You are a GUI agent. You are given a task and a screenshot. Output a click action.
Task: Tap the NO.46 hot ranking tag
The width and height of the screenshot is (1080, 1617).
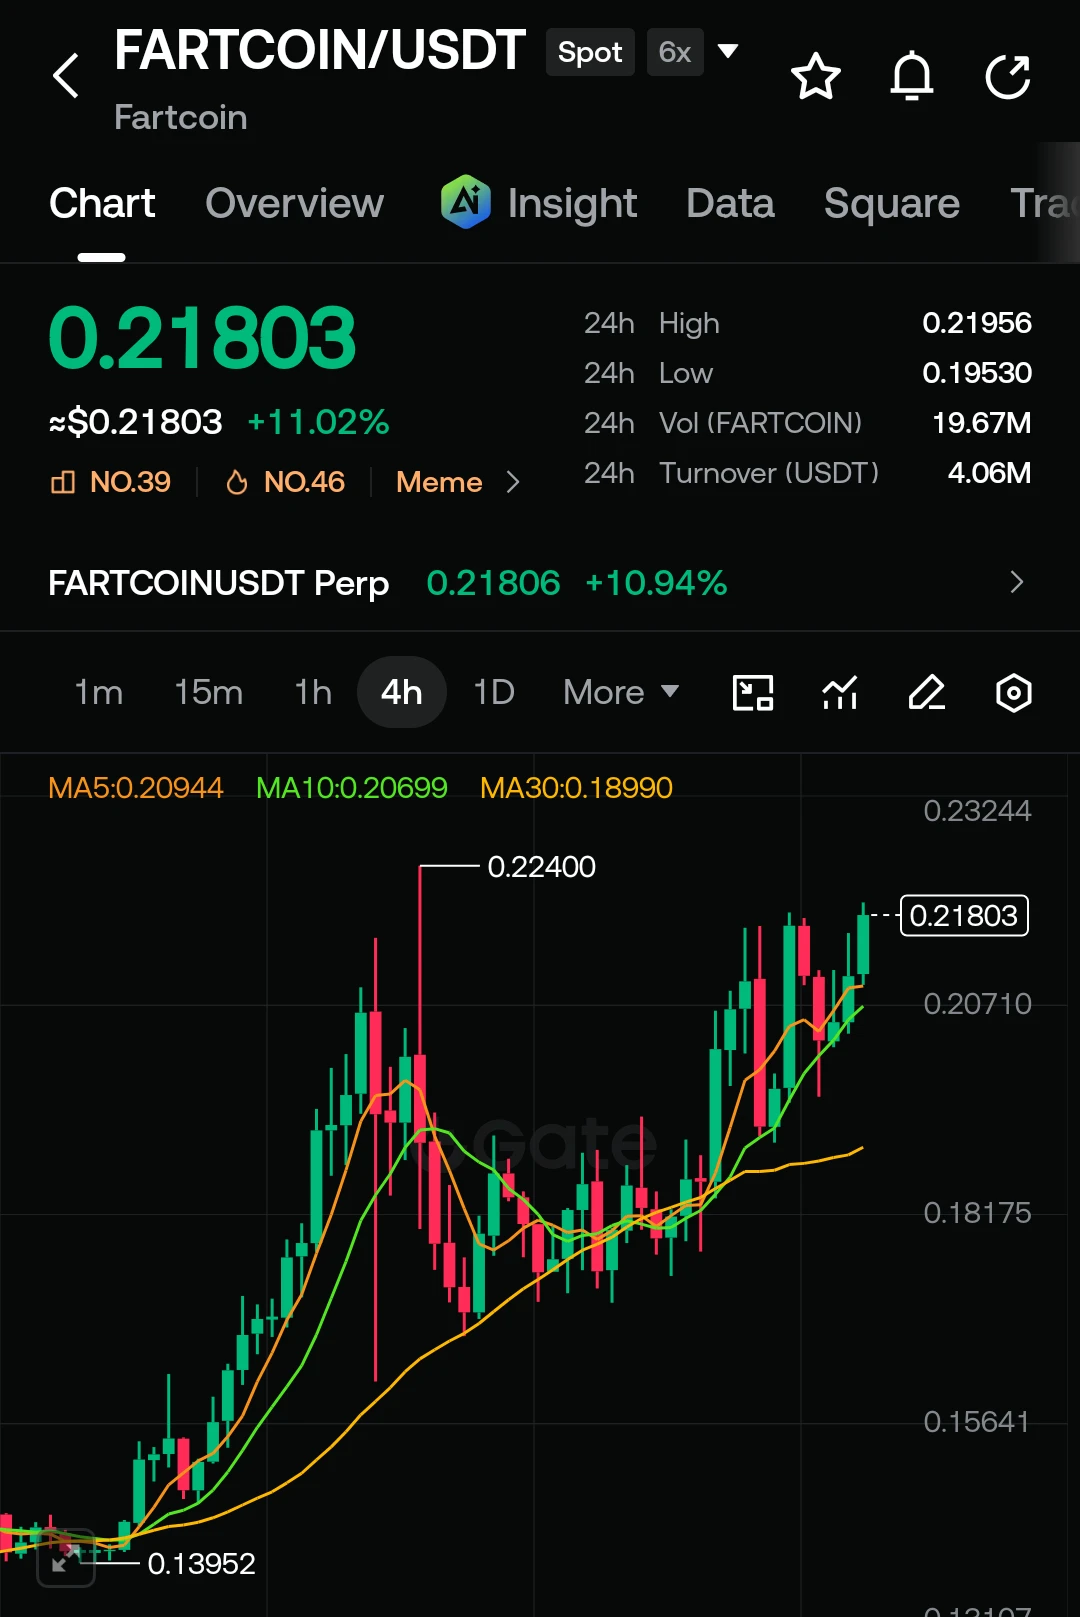(285, 482)
